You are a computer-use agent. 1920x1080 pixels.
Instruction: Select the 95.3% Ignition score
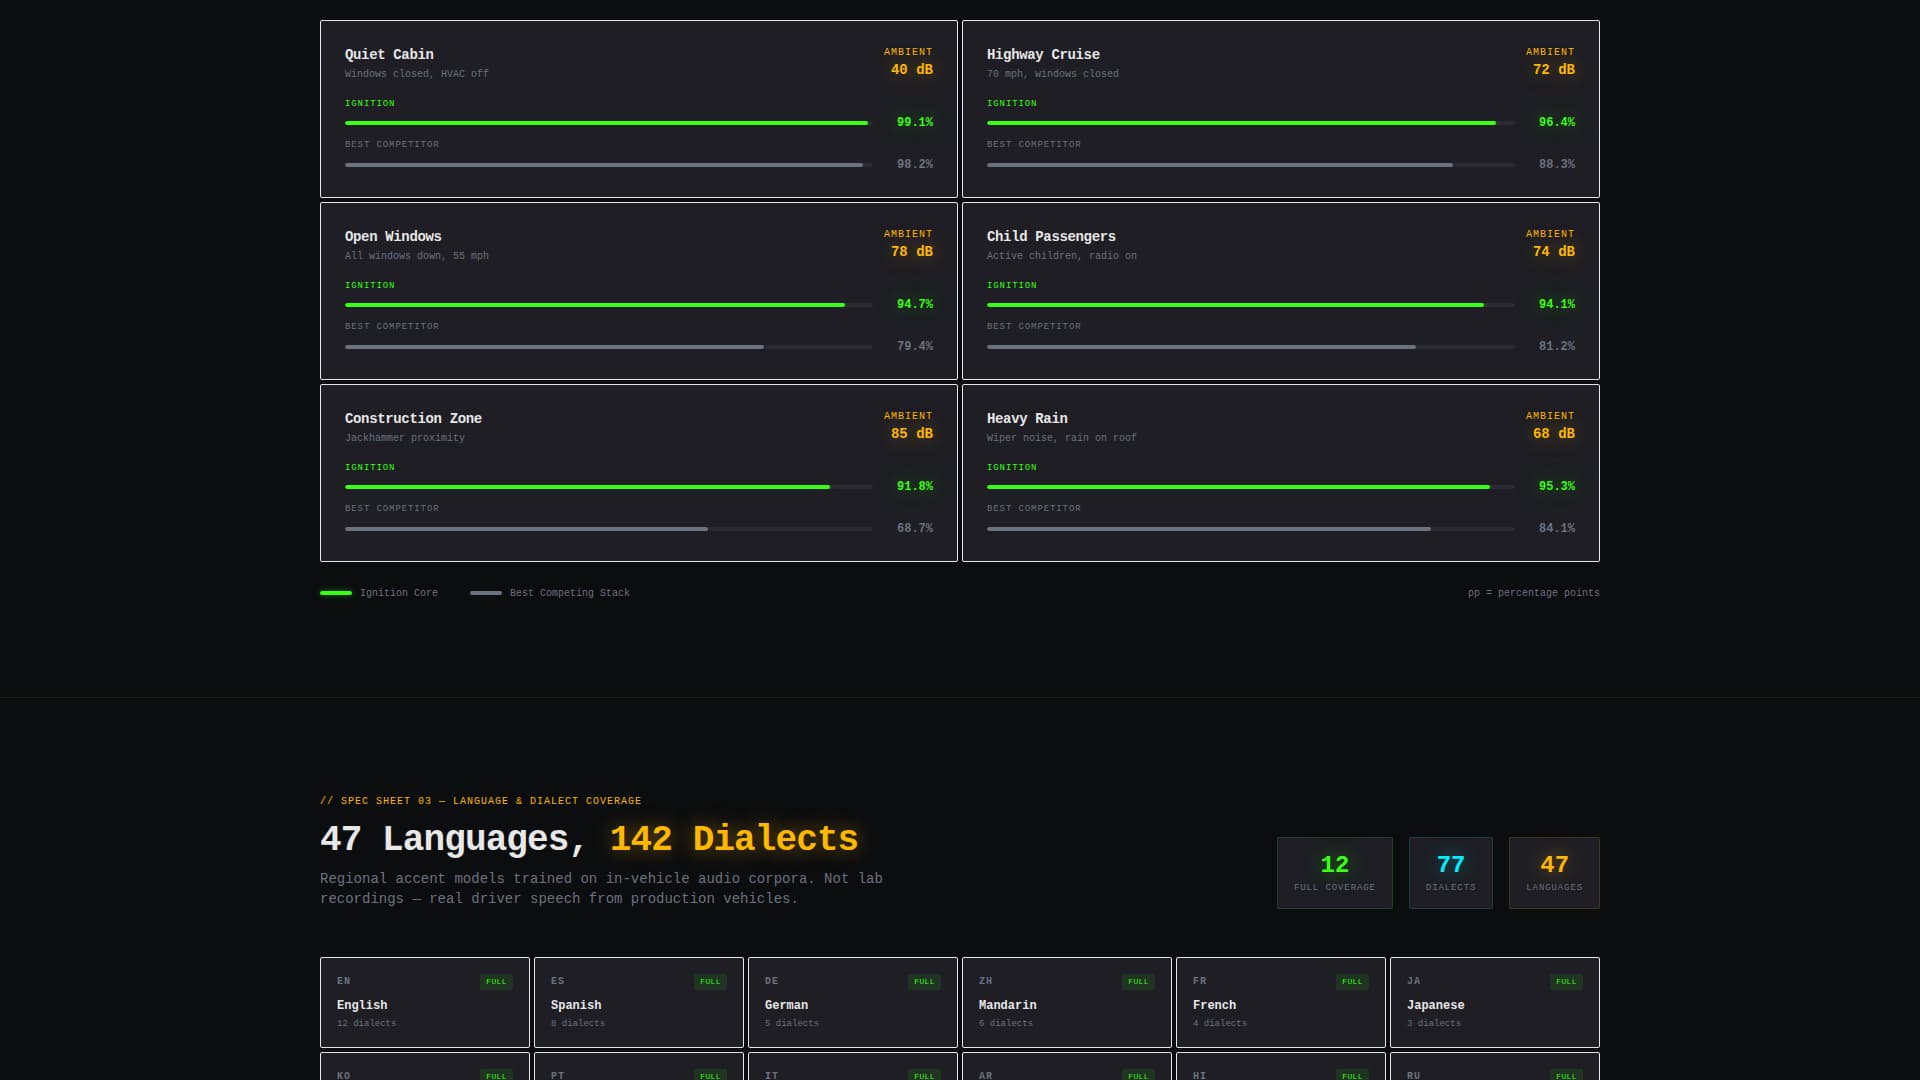click(1557, 486)
